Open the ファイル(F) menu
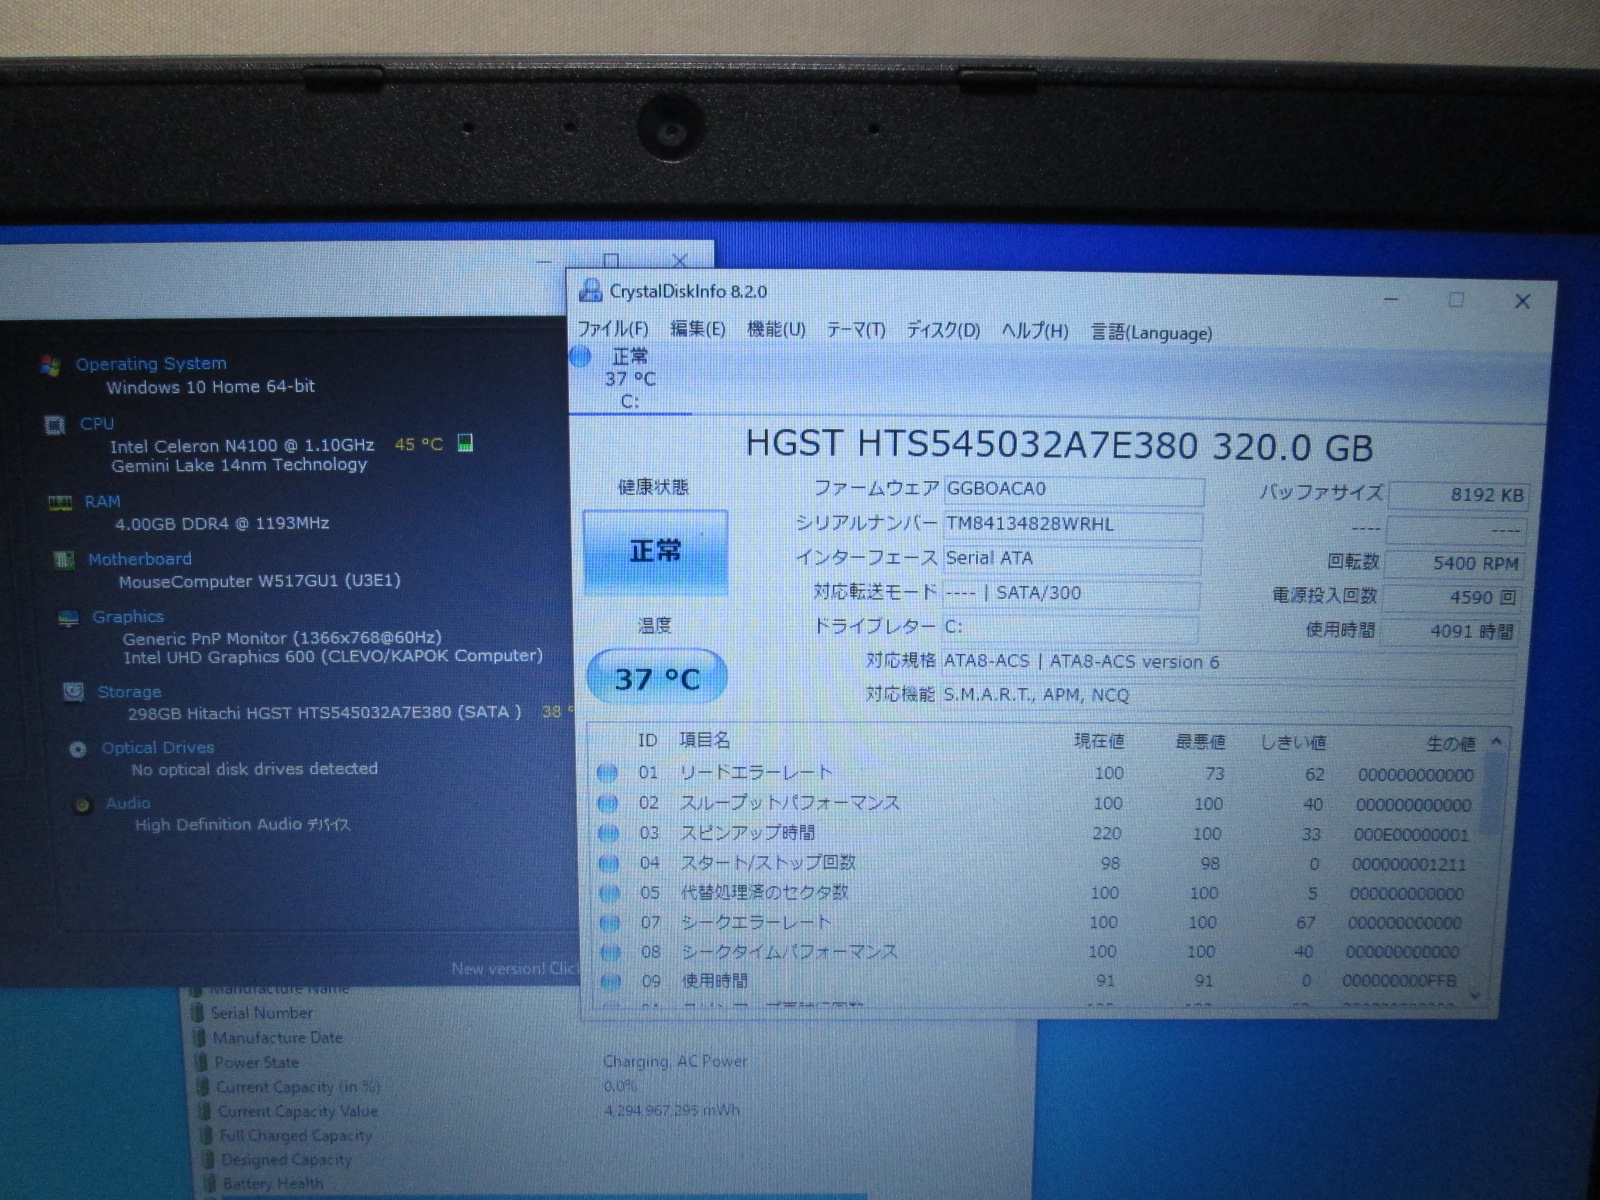Viewport: 1600px width, 1200px height. (x=612, y=329)
